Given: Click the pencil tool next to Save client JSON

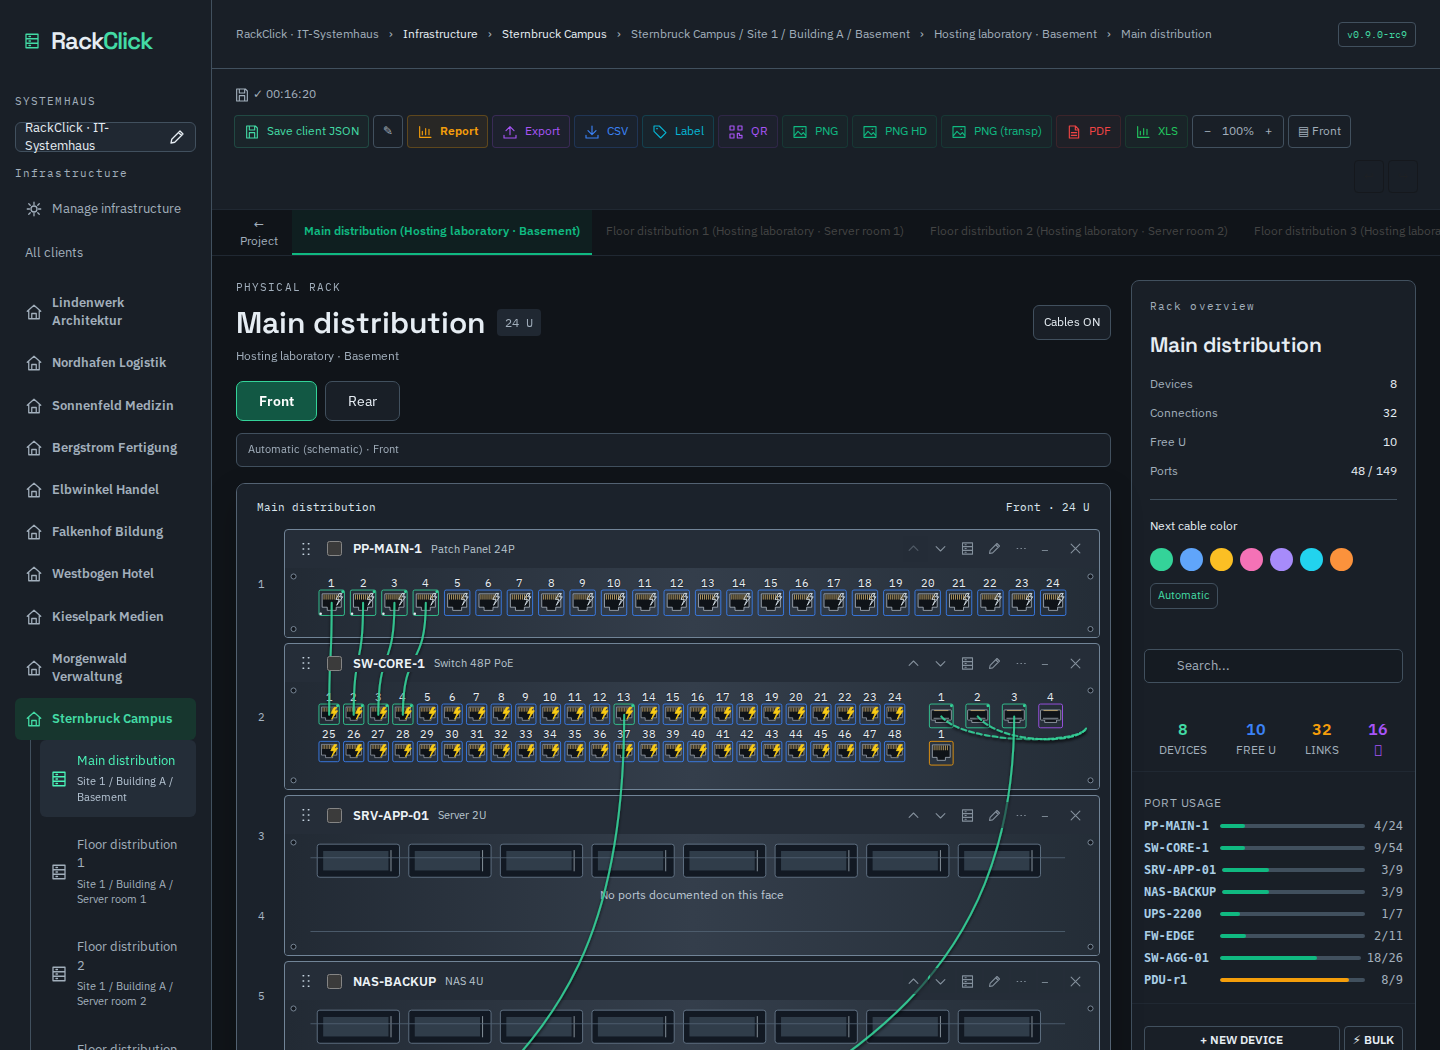Looking at the screenshot, I should 388,131.
